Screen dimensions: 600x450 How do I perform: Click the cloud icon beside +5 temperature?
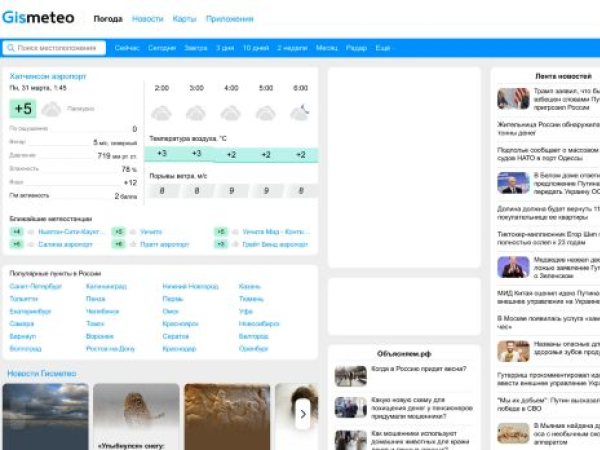[x=51, y=109]
